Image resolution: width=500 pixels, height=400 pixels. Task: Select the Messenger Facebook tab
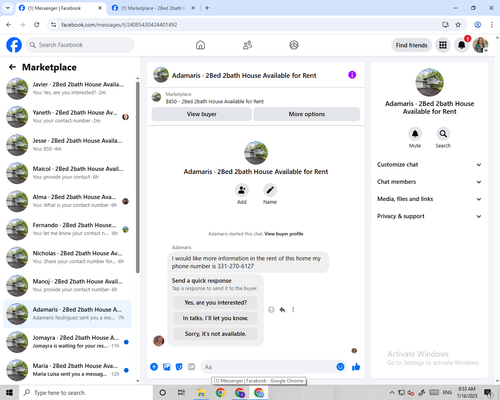point(60,8)
